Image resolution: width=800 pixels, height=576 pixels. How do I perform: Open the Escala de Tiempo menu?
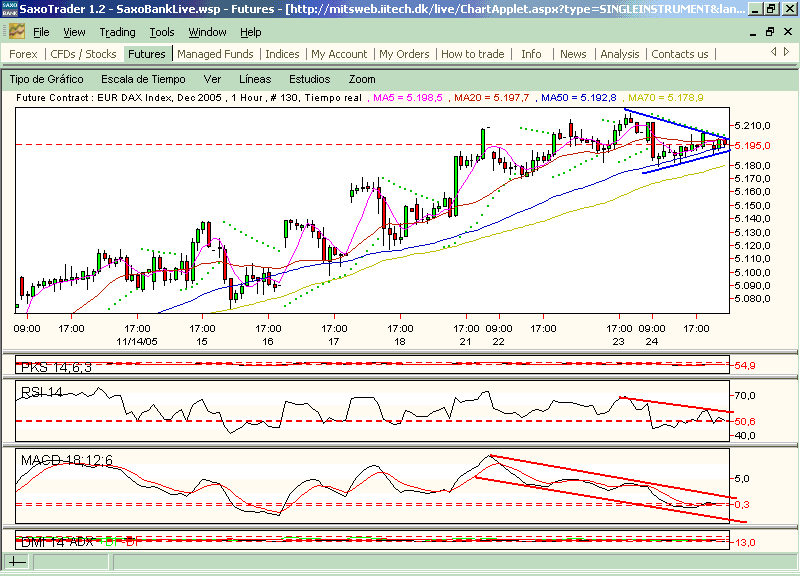coord(143,80)
